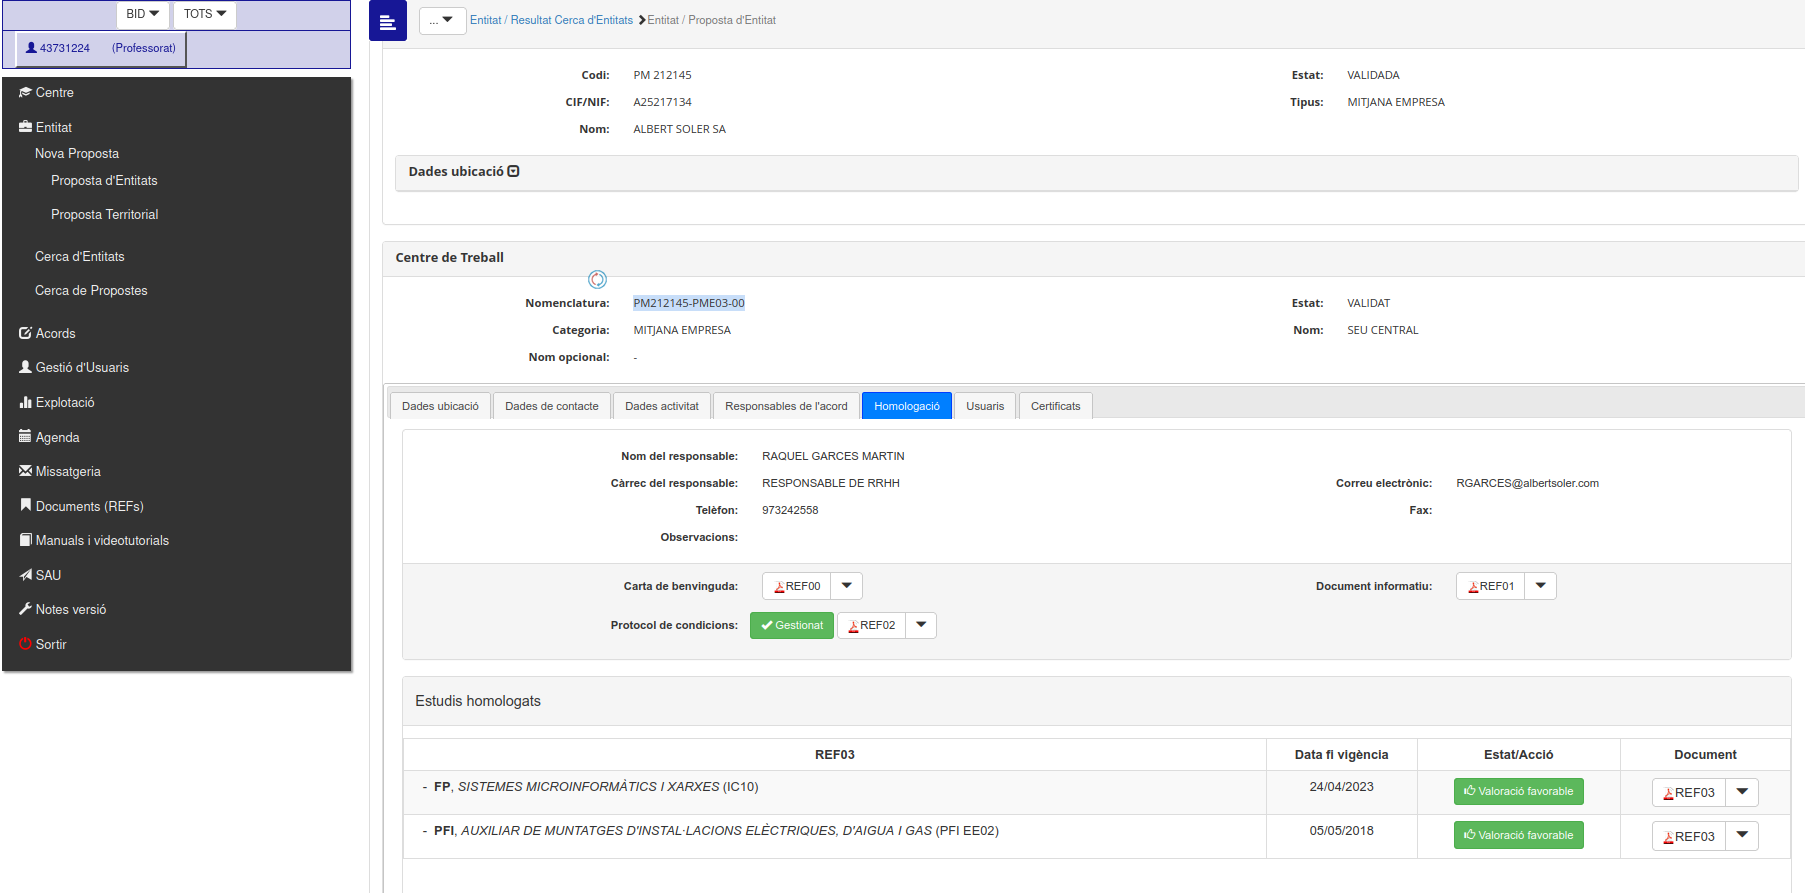
Task: Click the refresh circle icon above Nomenclatura
Action: [597, 279]
